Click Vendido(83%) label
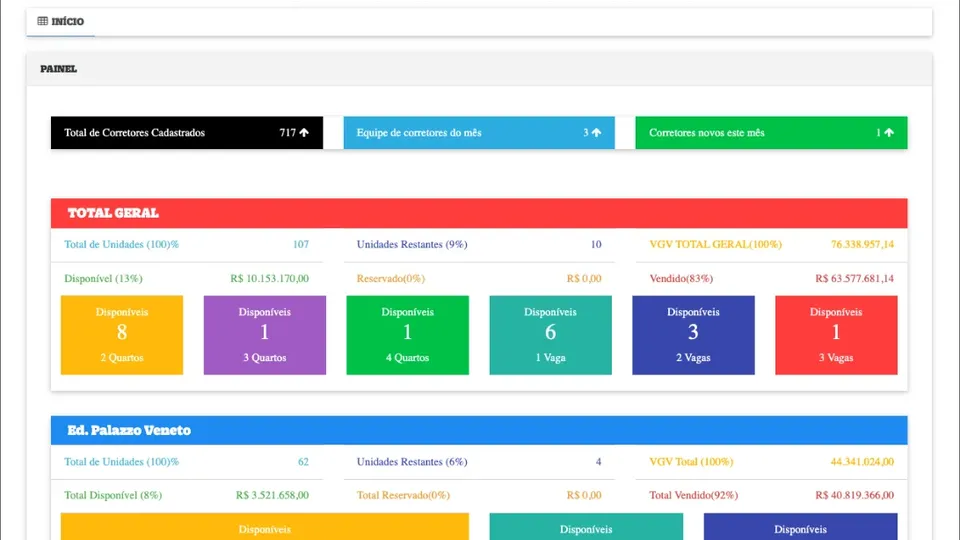Viewport: 960px width, 540px height. coord(681,279)
